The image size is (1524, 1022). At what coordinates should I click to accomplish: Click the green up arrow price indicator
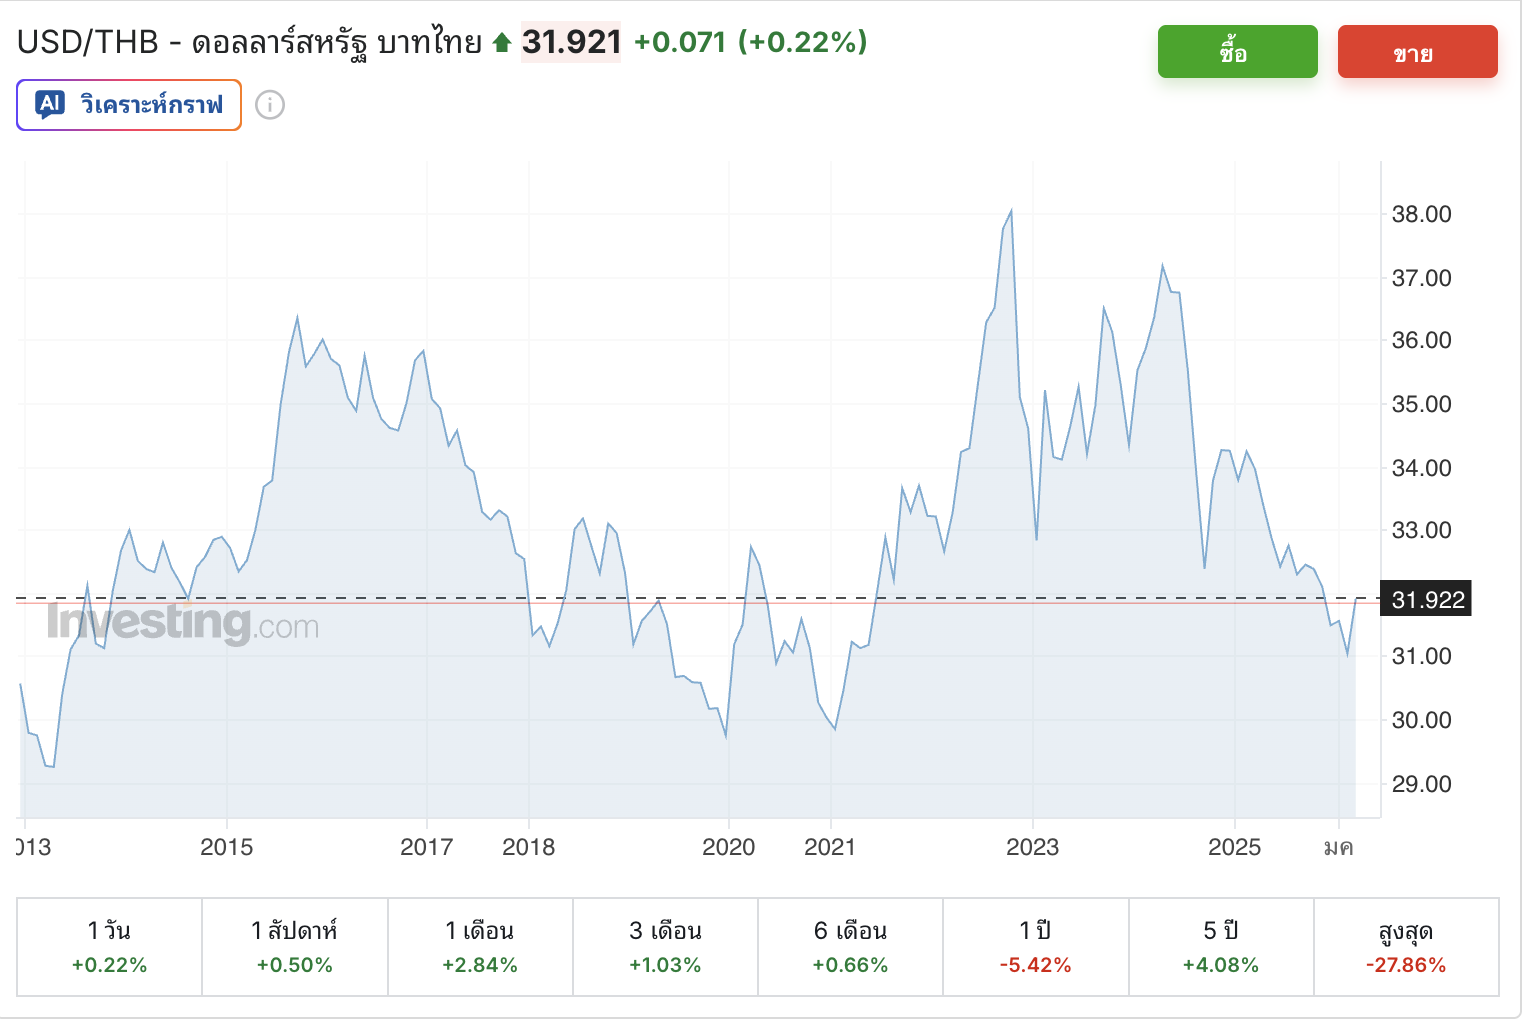pyautogui.click(x=502, y=43)
